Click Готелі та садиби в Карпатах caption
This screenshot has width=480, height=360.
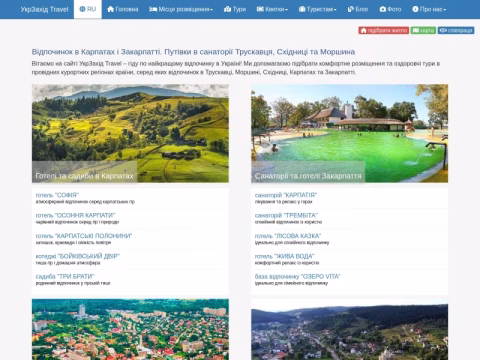[x=84, y=176]
